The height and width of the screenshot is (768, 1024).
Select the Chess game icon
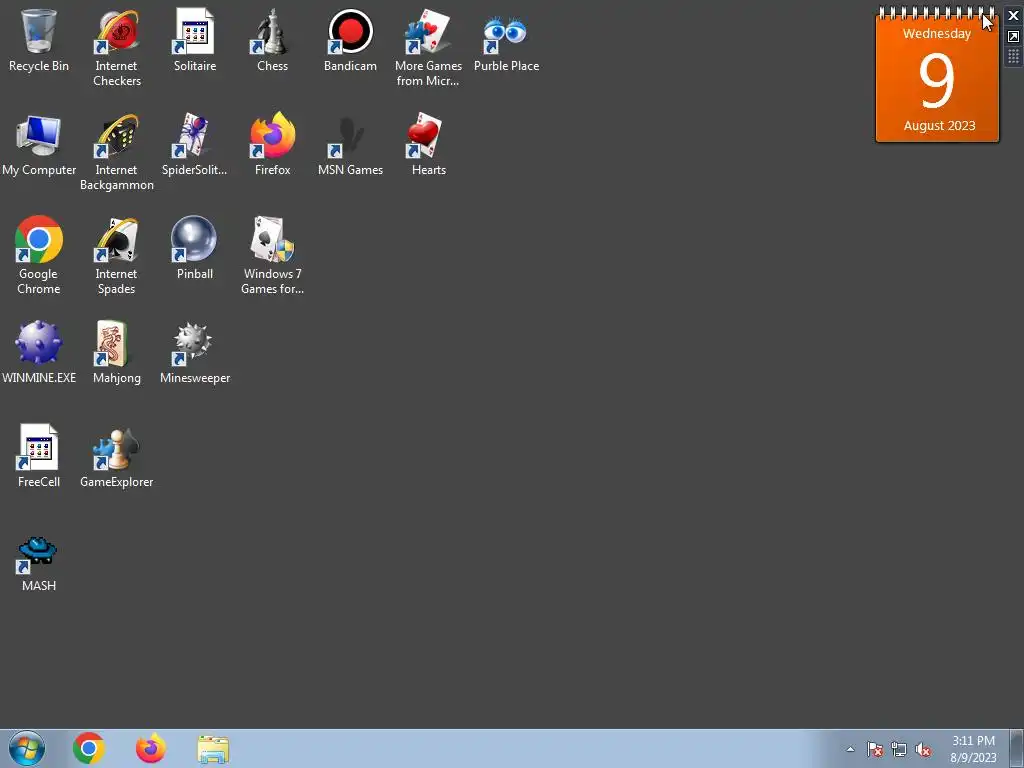272,40
